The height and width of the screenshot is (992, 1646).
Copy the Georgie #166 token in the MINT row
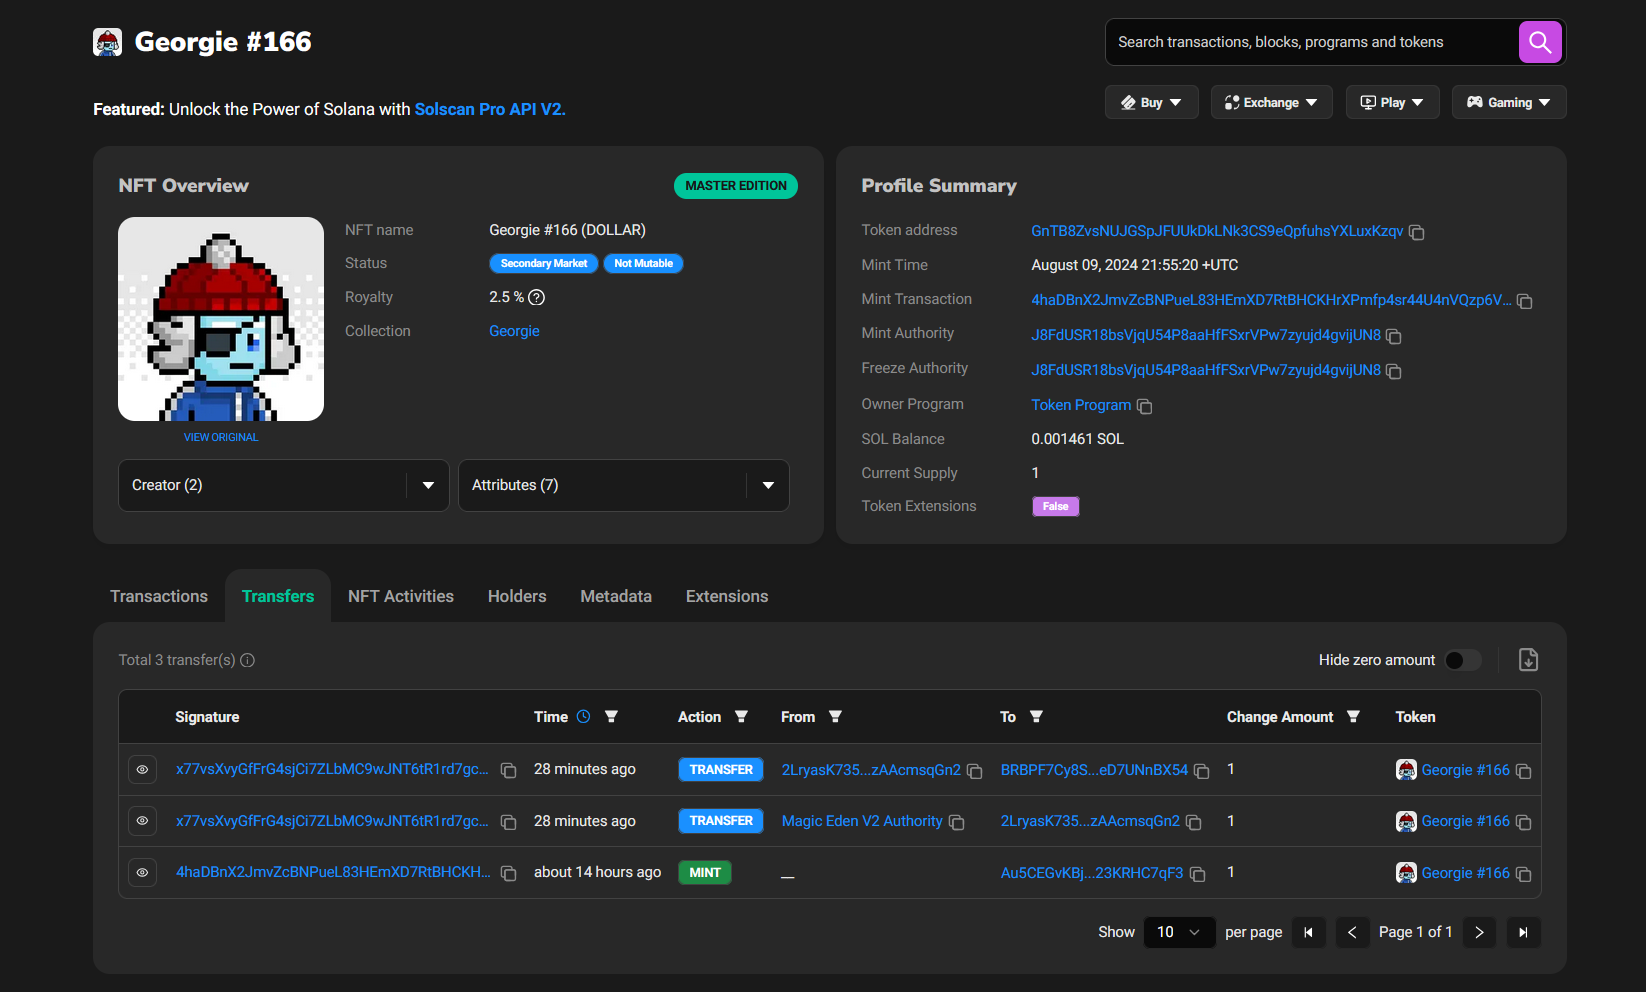click(x=1523, y=874)
